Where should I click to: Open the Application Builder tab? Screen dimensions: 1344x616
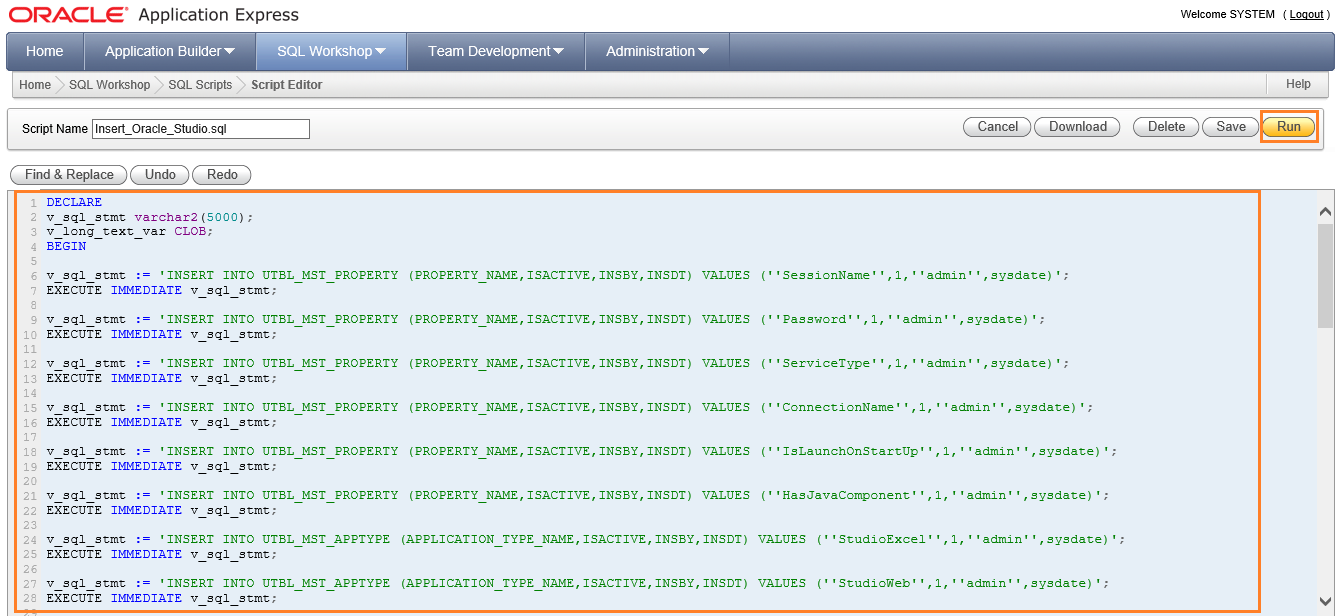[x=170, y=51]
